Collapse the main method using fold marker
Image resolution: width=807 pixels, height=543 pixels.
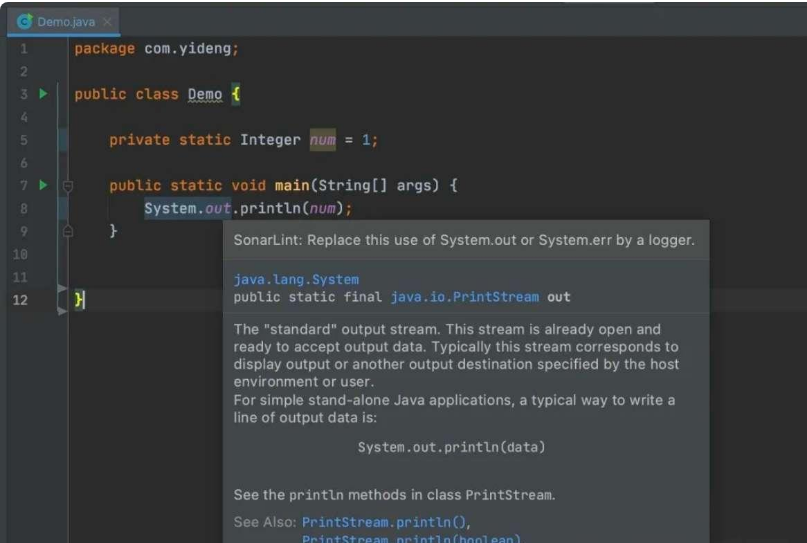pos(68,186)
